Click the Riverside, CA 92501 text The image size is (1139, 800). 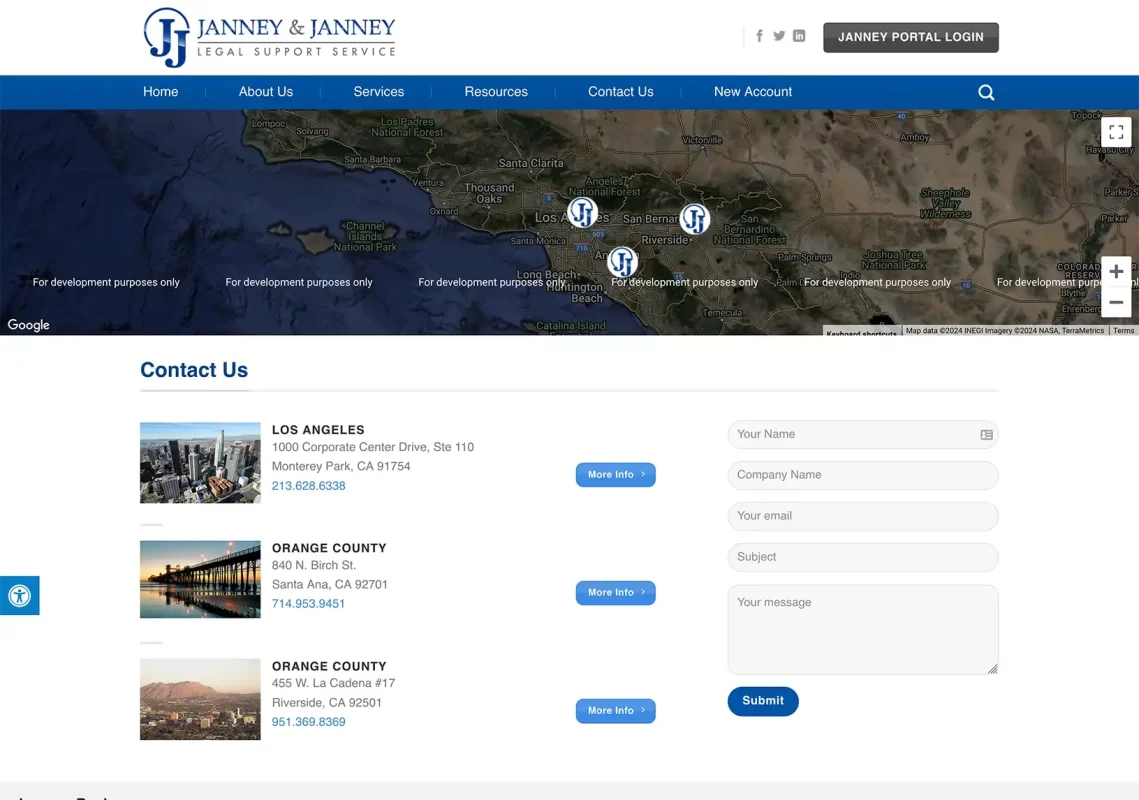327,703
